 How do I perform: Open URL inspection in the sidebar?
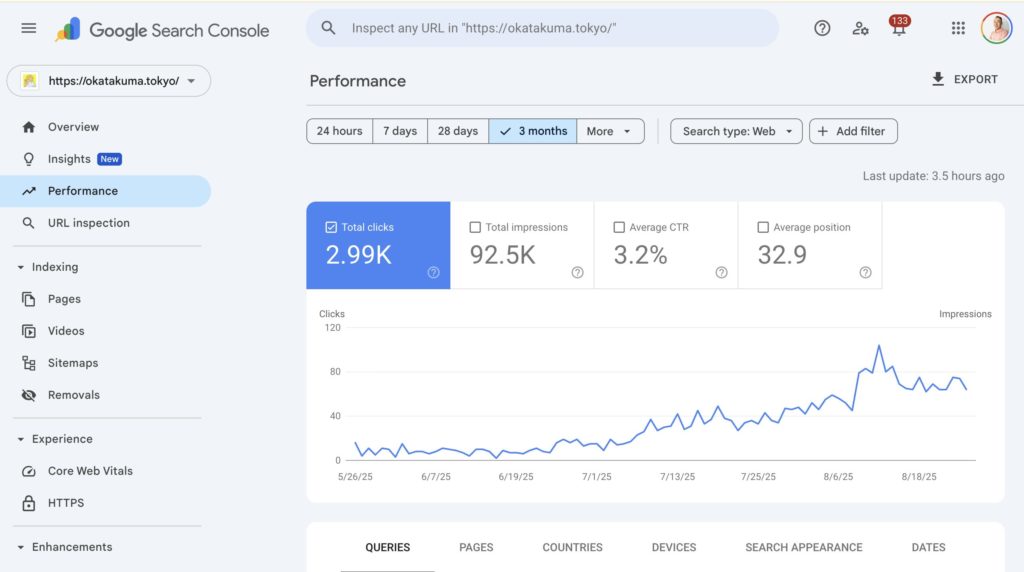106,223
